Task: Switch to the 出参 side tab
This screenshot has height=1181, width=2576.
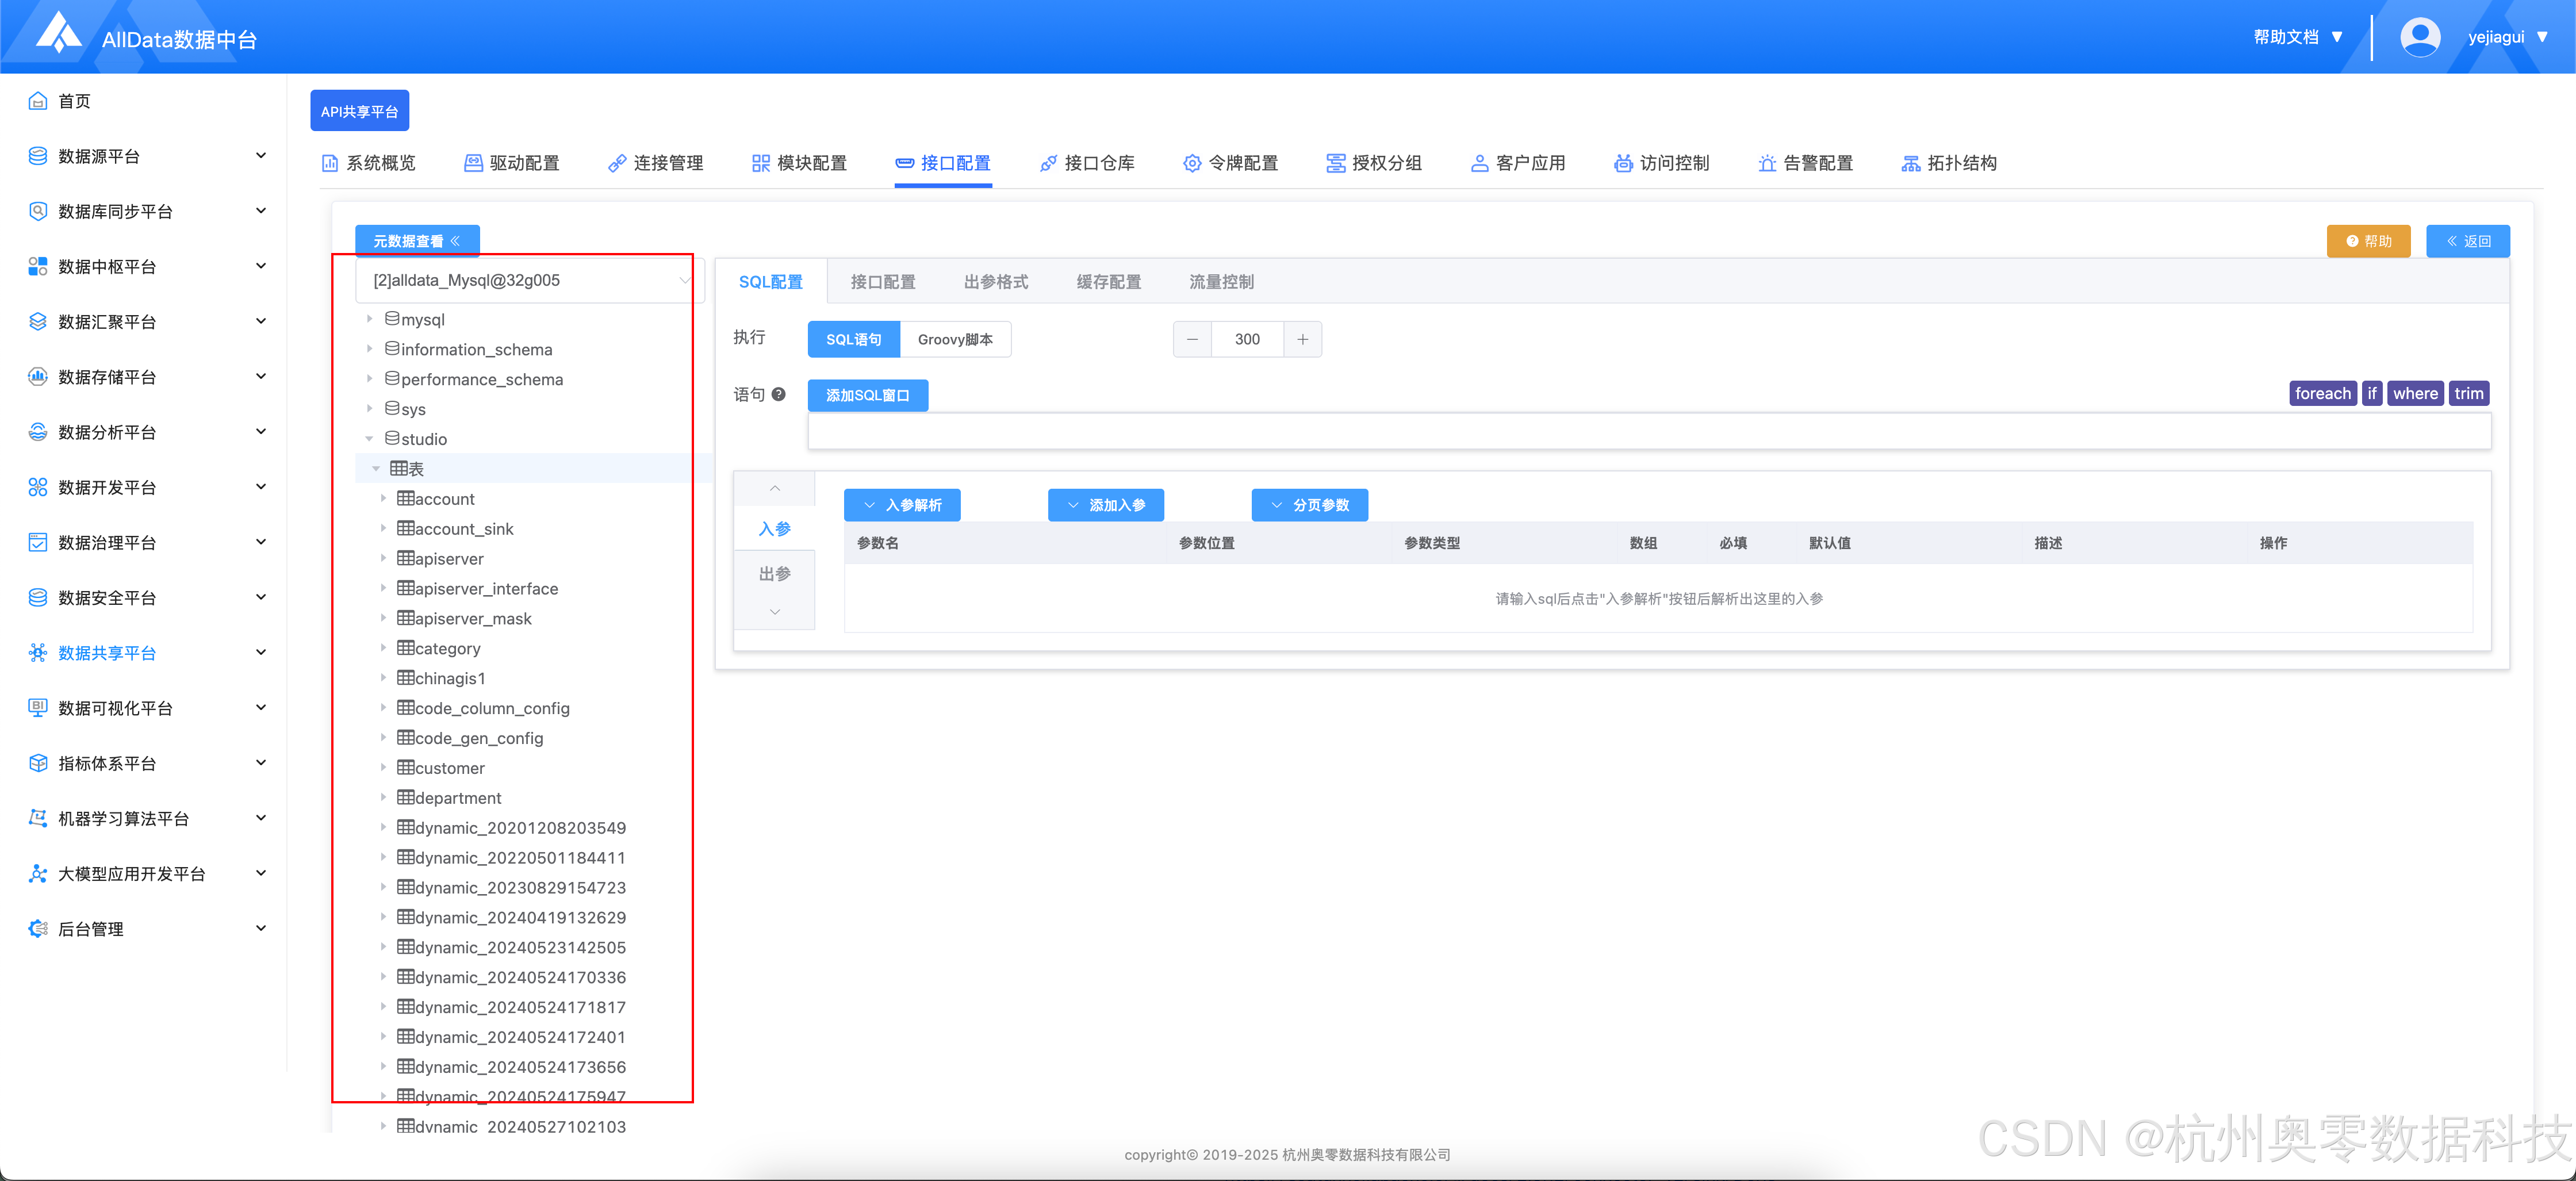Action: click(774, 573)
